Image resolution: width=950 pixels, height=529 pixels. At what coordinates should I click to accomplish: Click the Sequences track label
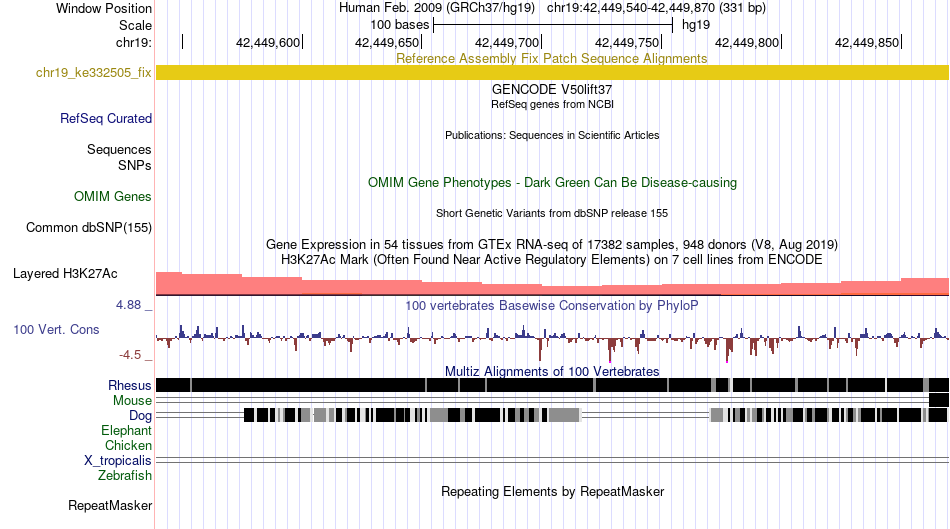[x=119, y=149]
